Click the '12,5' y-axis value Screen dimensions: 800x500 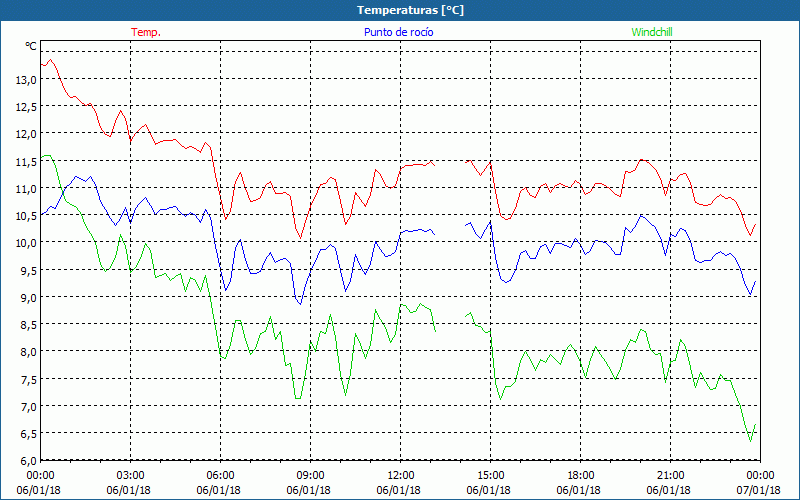point(26,107)
